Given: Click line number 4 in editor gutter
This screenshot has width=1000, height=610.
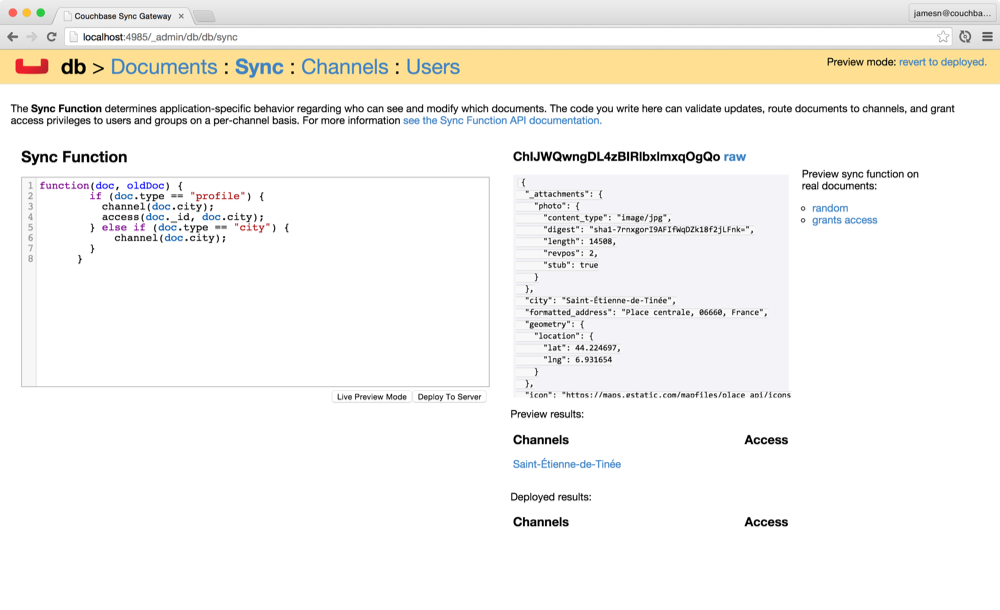Looking at the screenshot, I should (x=30, y=217).
